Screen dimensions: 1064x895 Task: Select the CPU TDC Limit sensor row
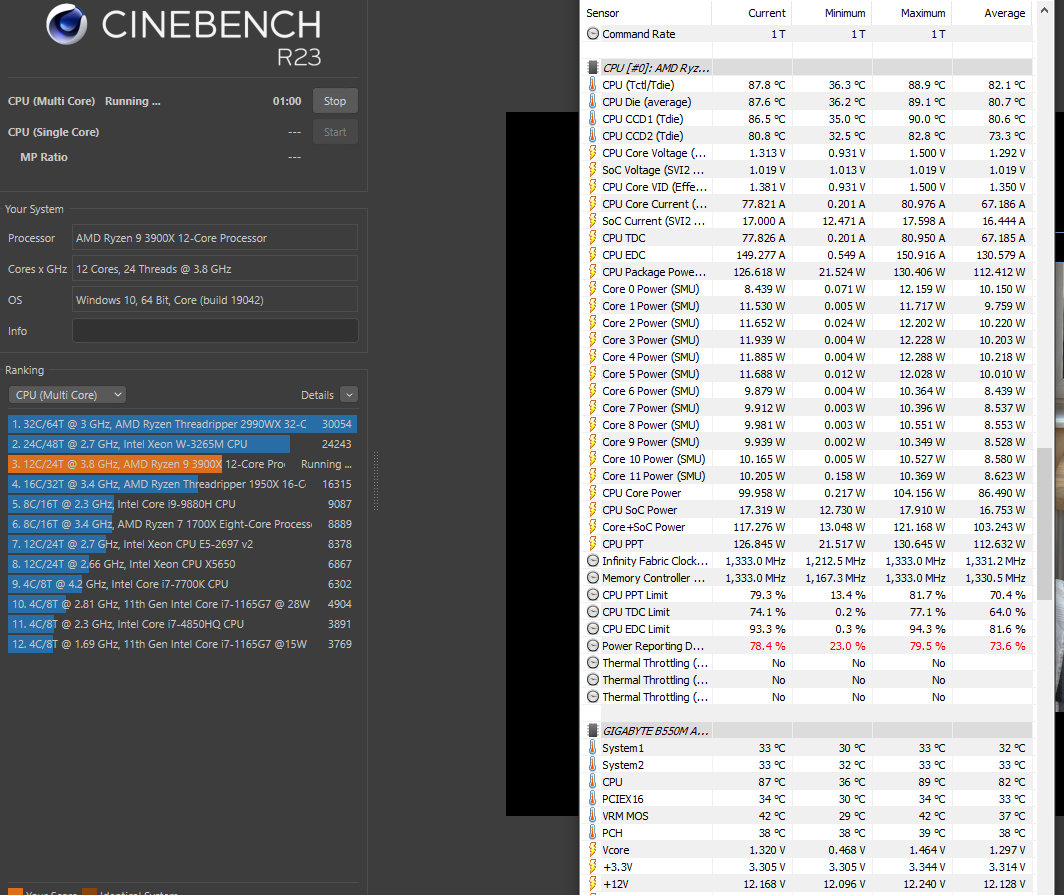coord(808,612)
